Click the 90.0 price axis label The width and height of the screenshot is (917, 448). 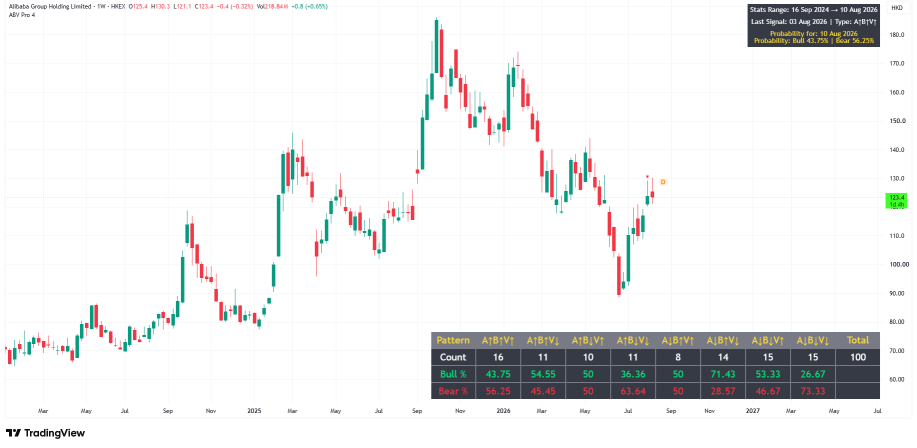[x=898, y=293]
